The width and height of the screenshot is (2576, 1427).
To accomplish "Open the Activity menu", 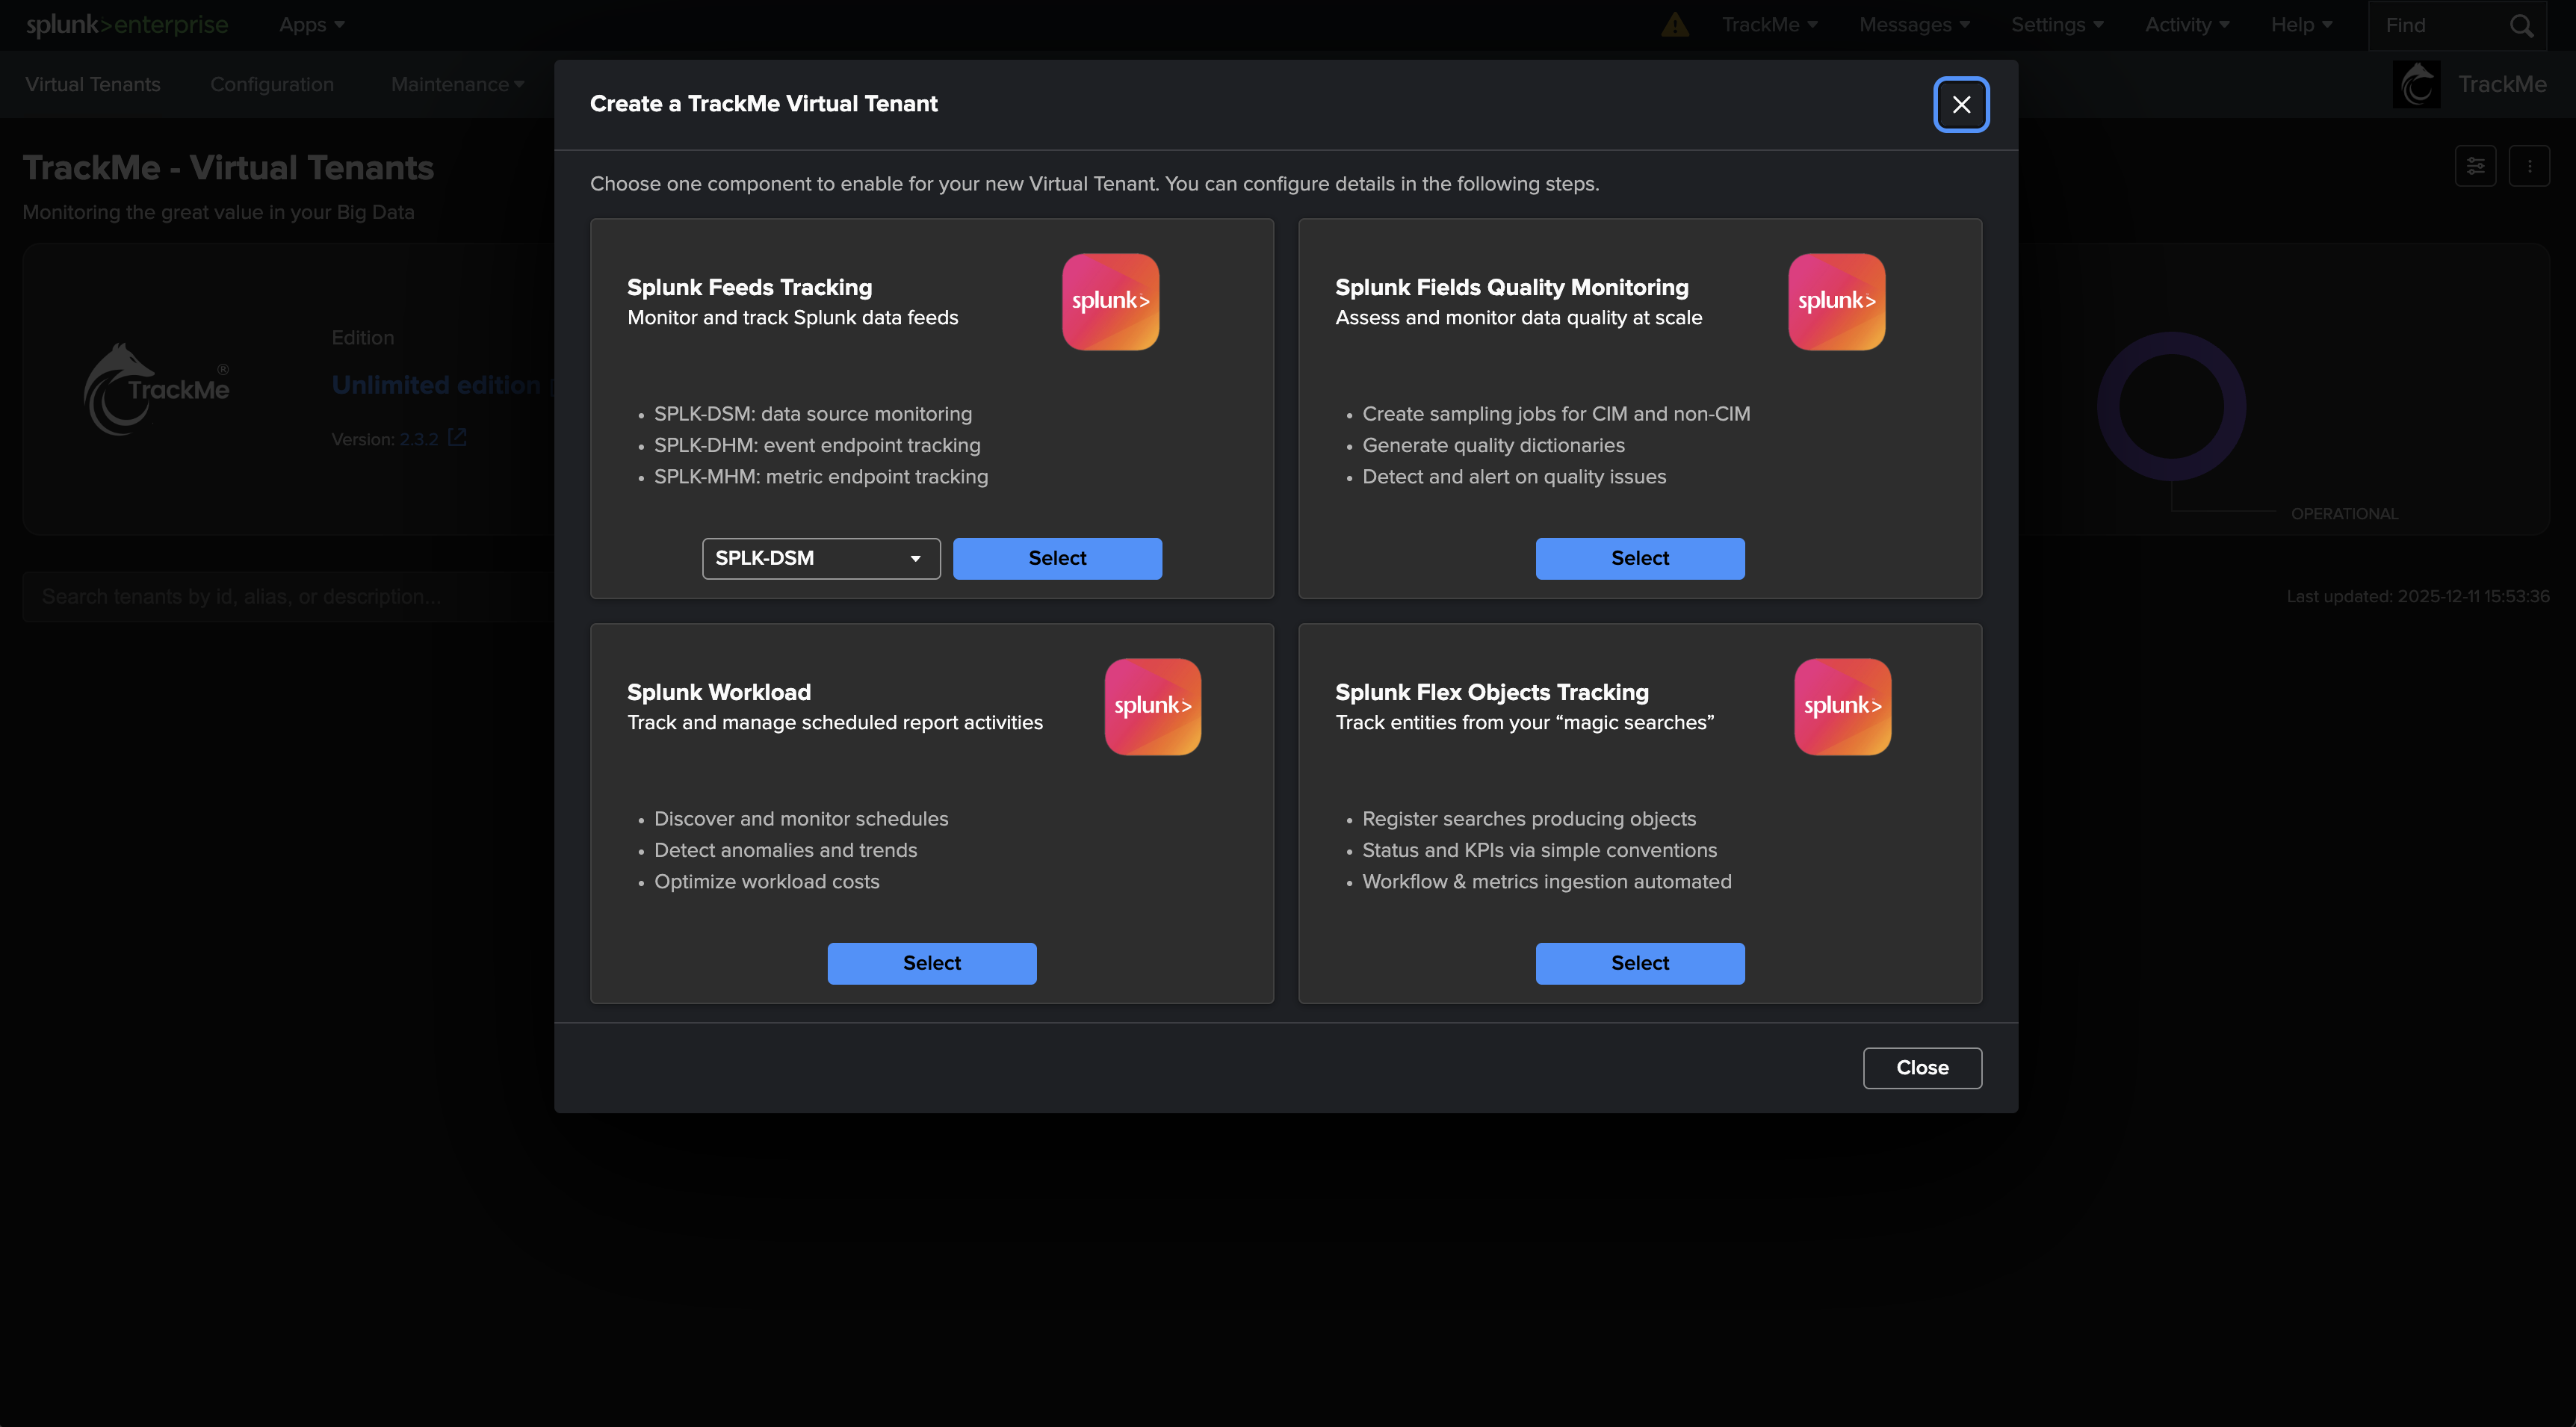I will pos(2186,25).
